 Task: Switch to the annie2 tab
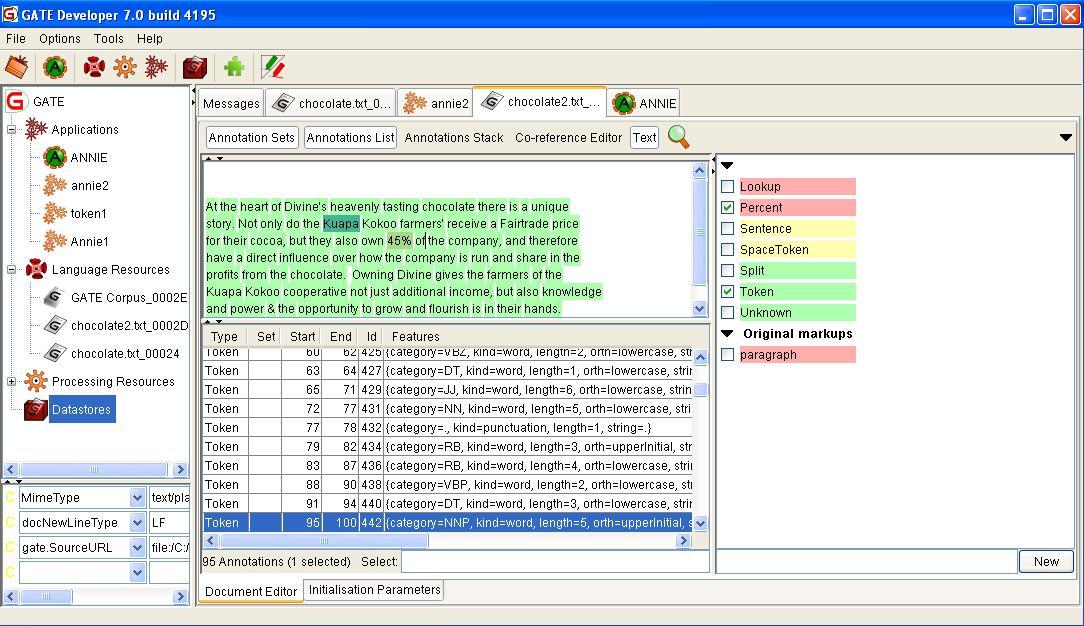coord(435,103)
